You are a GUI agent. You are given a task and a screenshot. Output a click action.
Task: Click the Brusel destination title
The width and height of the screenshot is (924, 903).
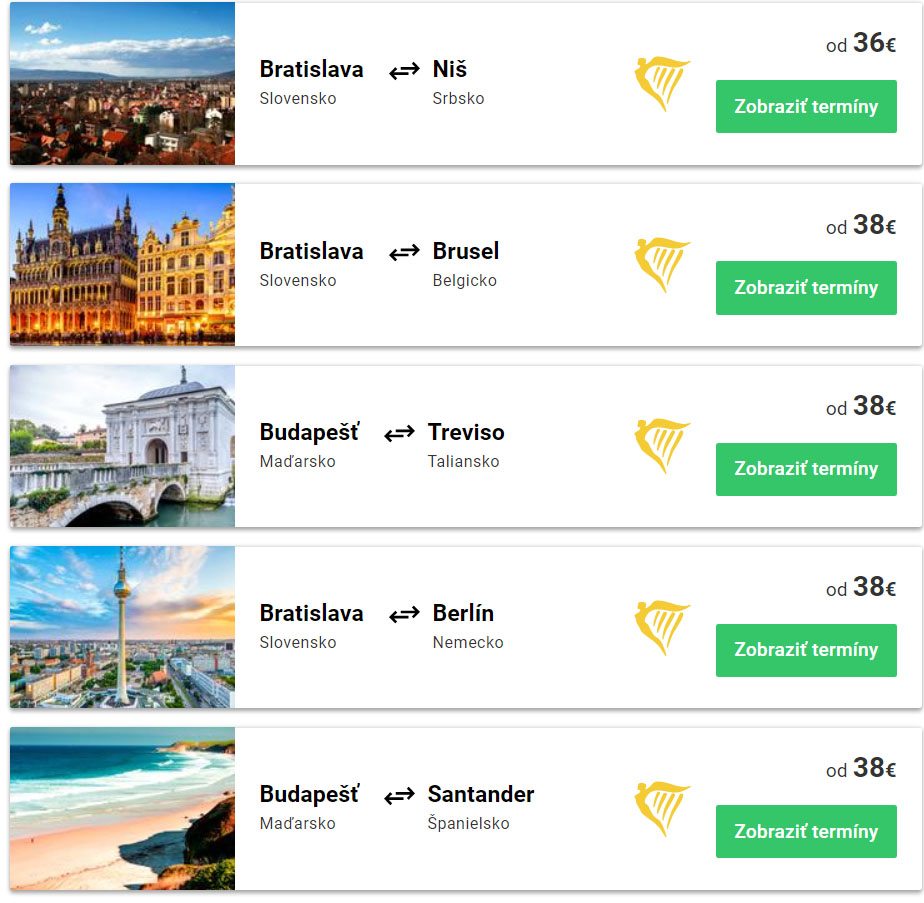(465, 251)
